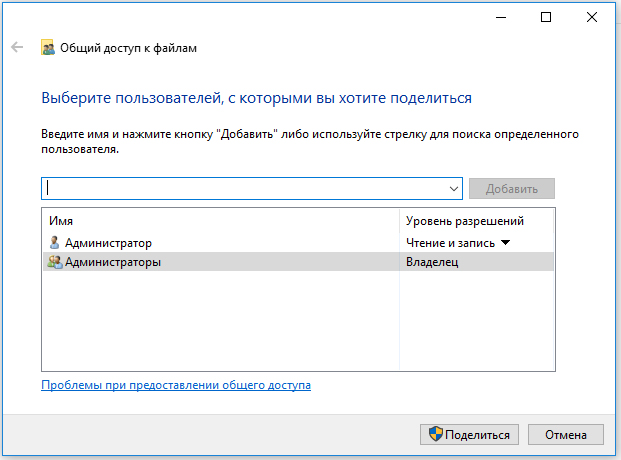The height and width of the screenshot is (460, 621).
Task: Click the Добавить button
Action: pos(512,189)
